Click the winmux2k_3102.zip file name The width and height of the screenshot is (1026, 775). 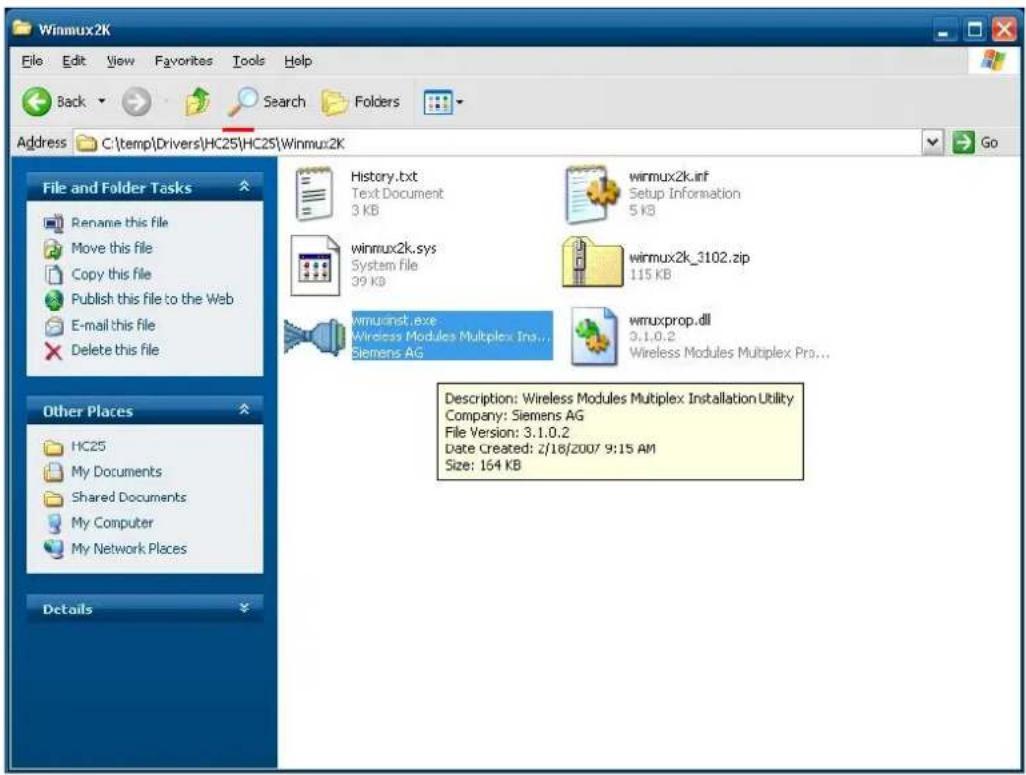689,257
